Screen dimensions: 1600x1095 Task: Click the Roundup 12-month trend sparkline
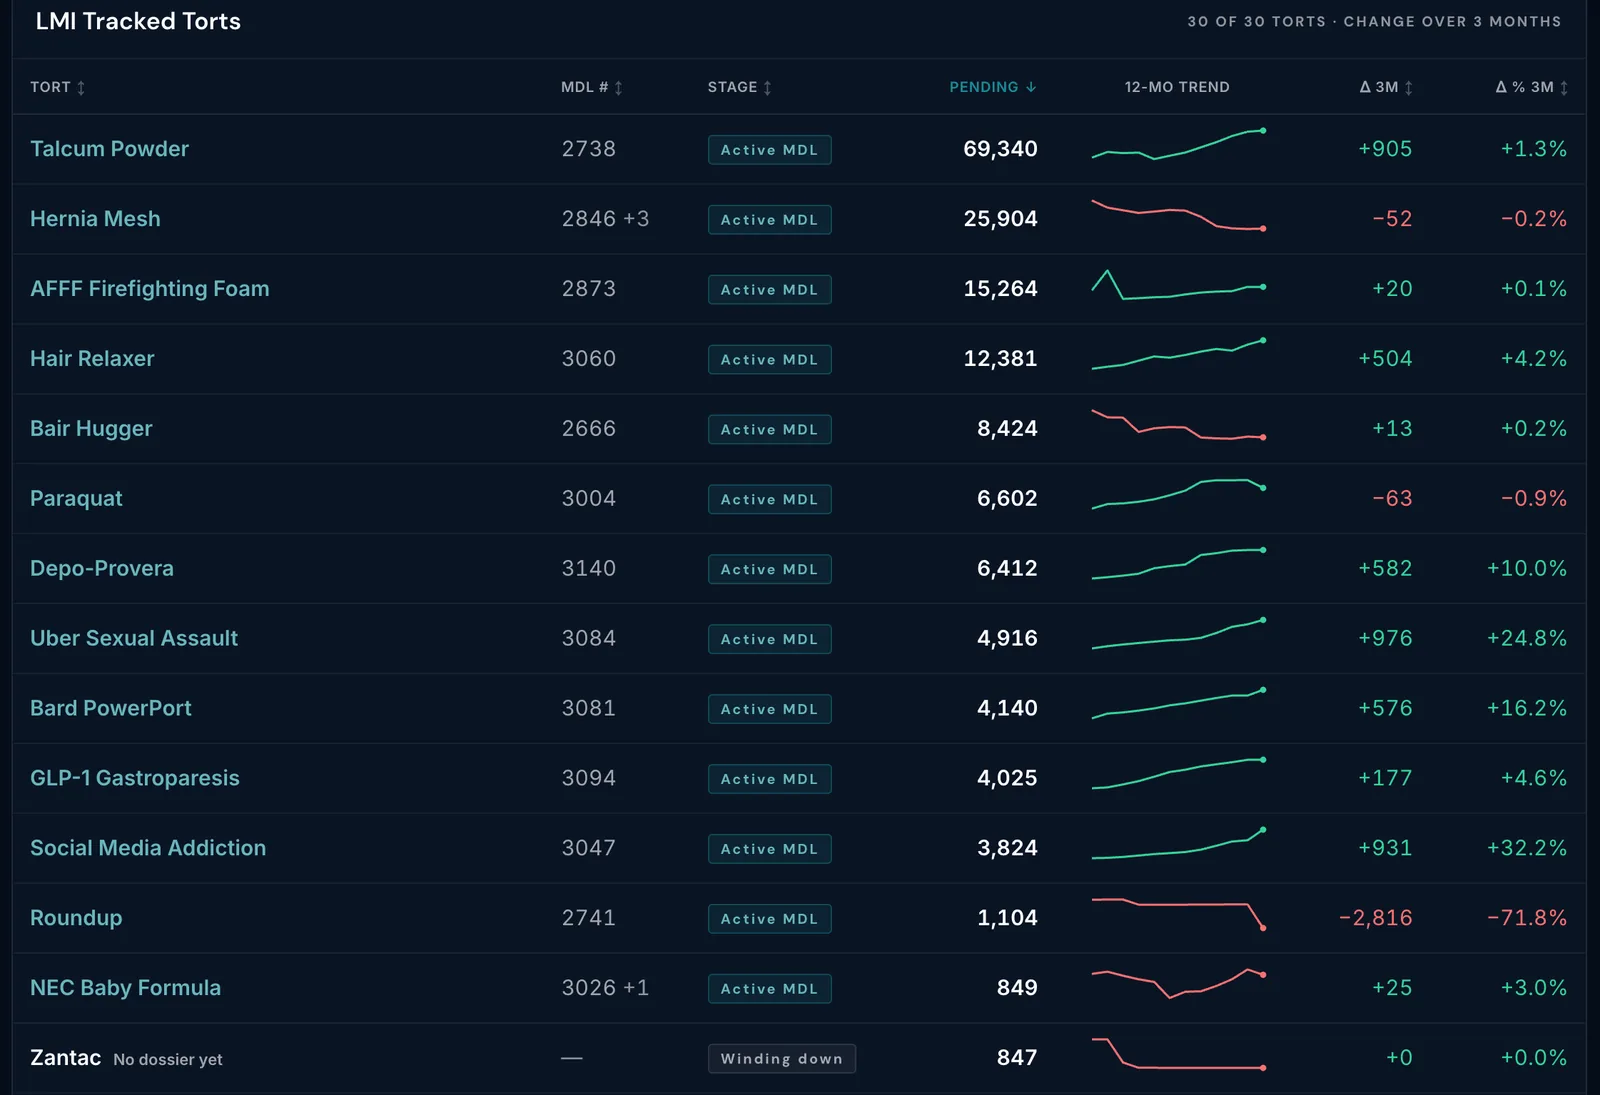click(x=1179, y=914)
